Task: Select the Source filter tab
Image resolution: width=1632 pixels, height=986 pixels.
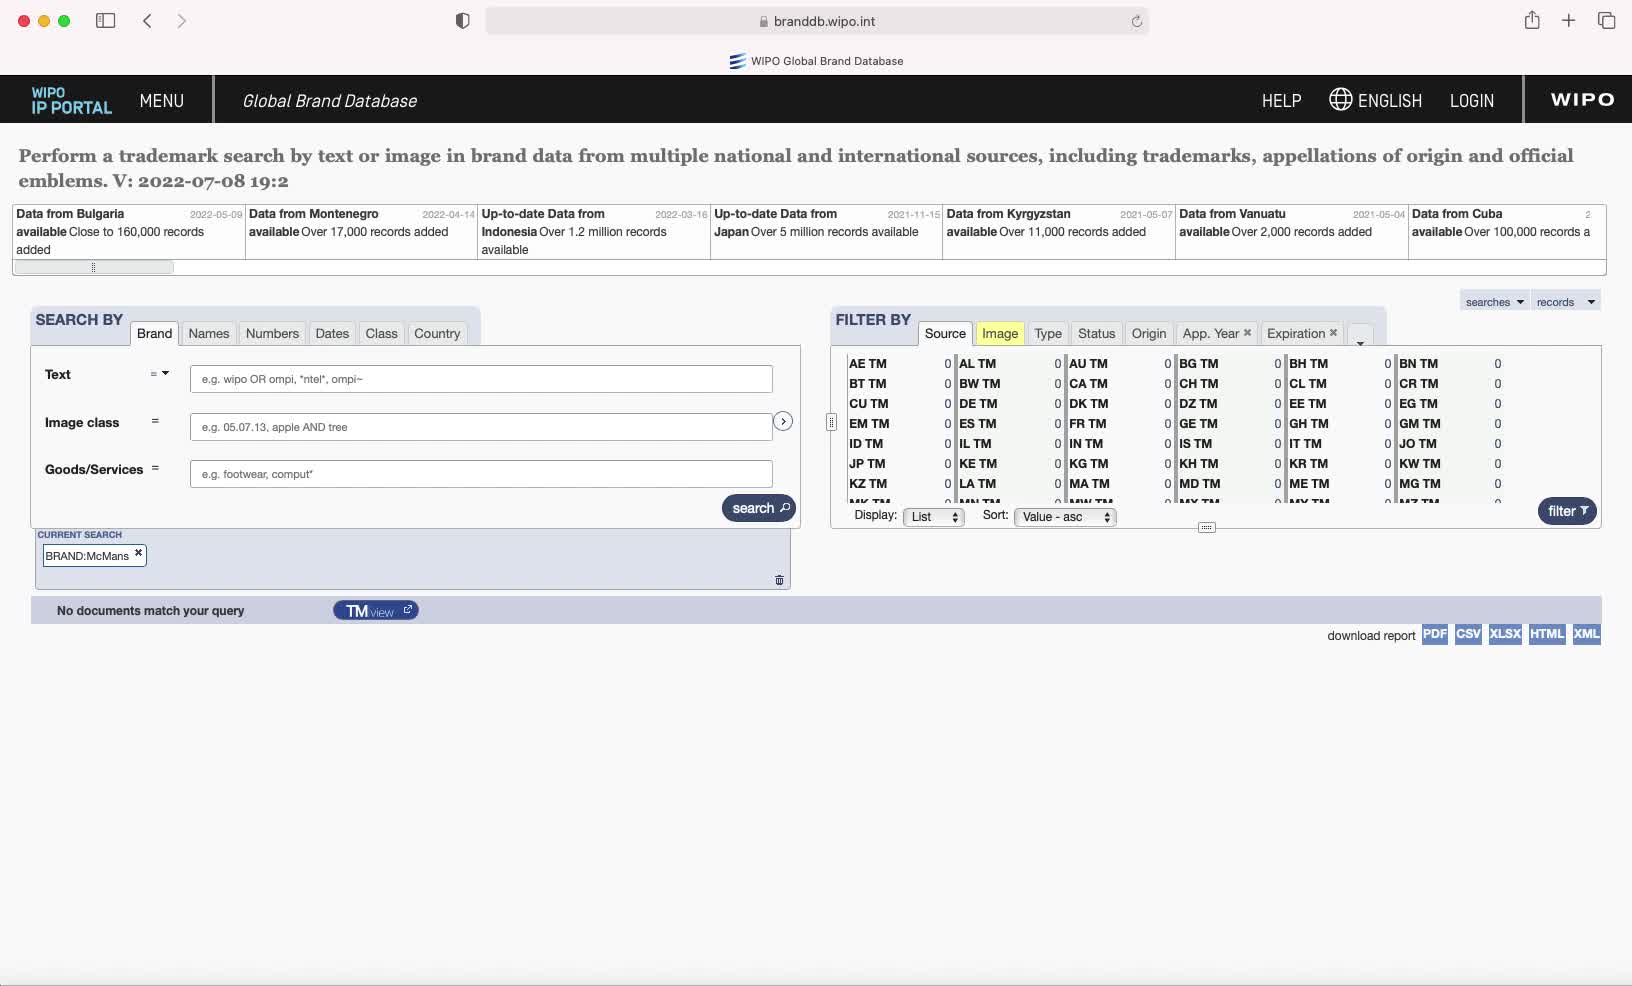Action: pos(945,334)
